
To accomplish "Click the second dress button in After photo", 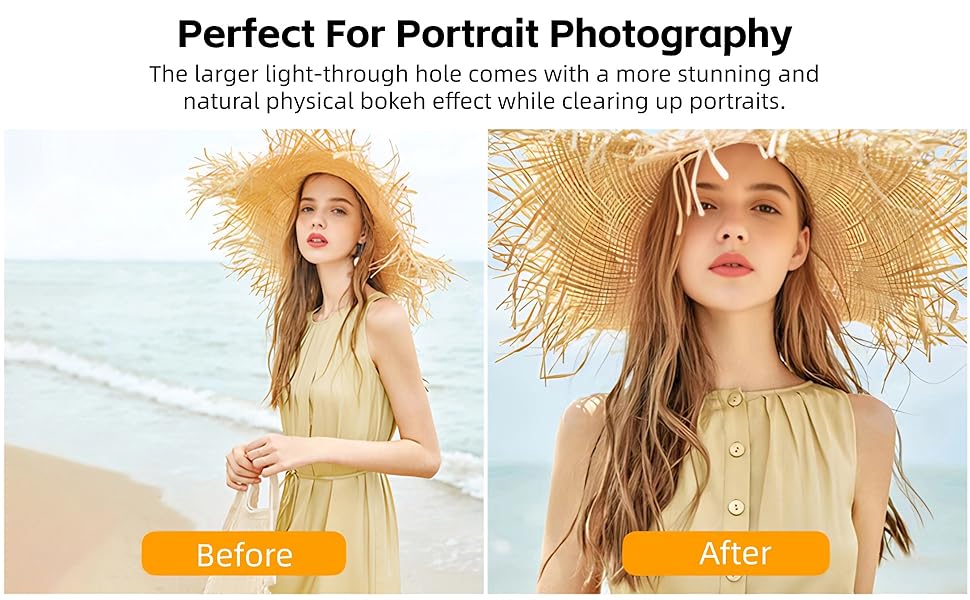I will click(735, 448).
